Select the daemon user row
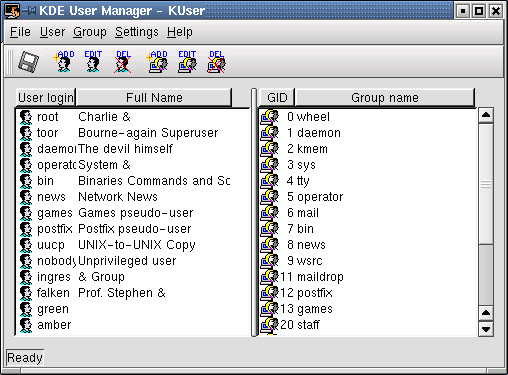Viewport: 508px width, 375px height. pyautogui.click(x=133, y=149)
